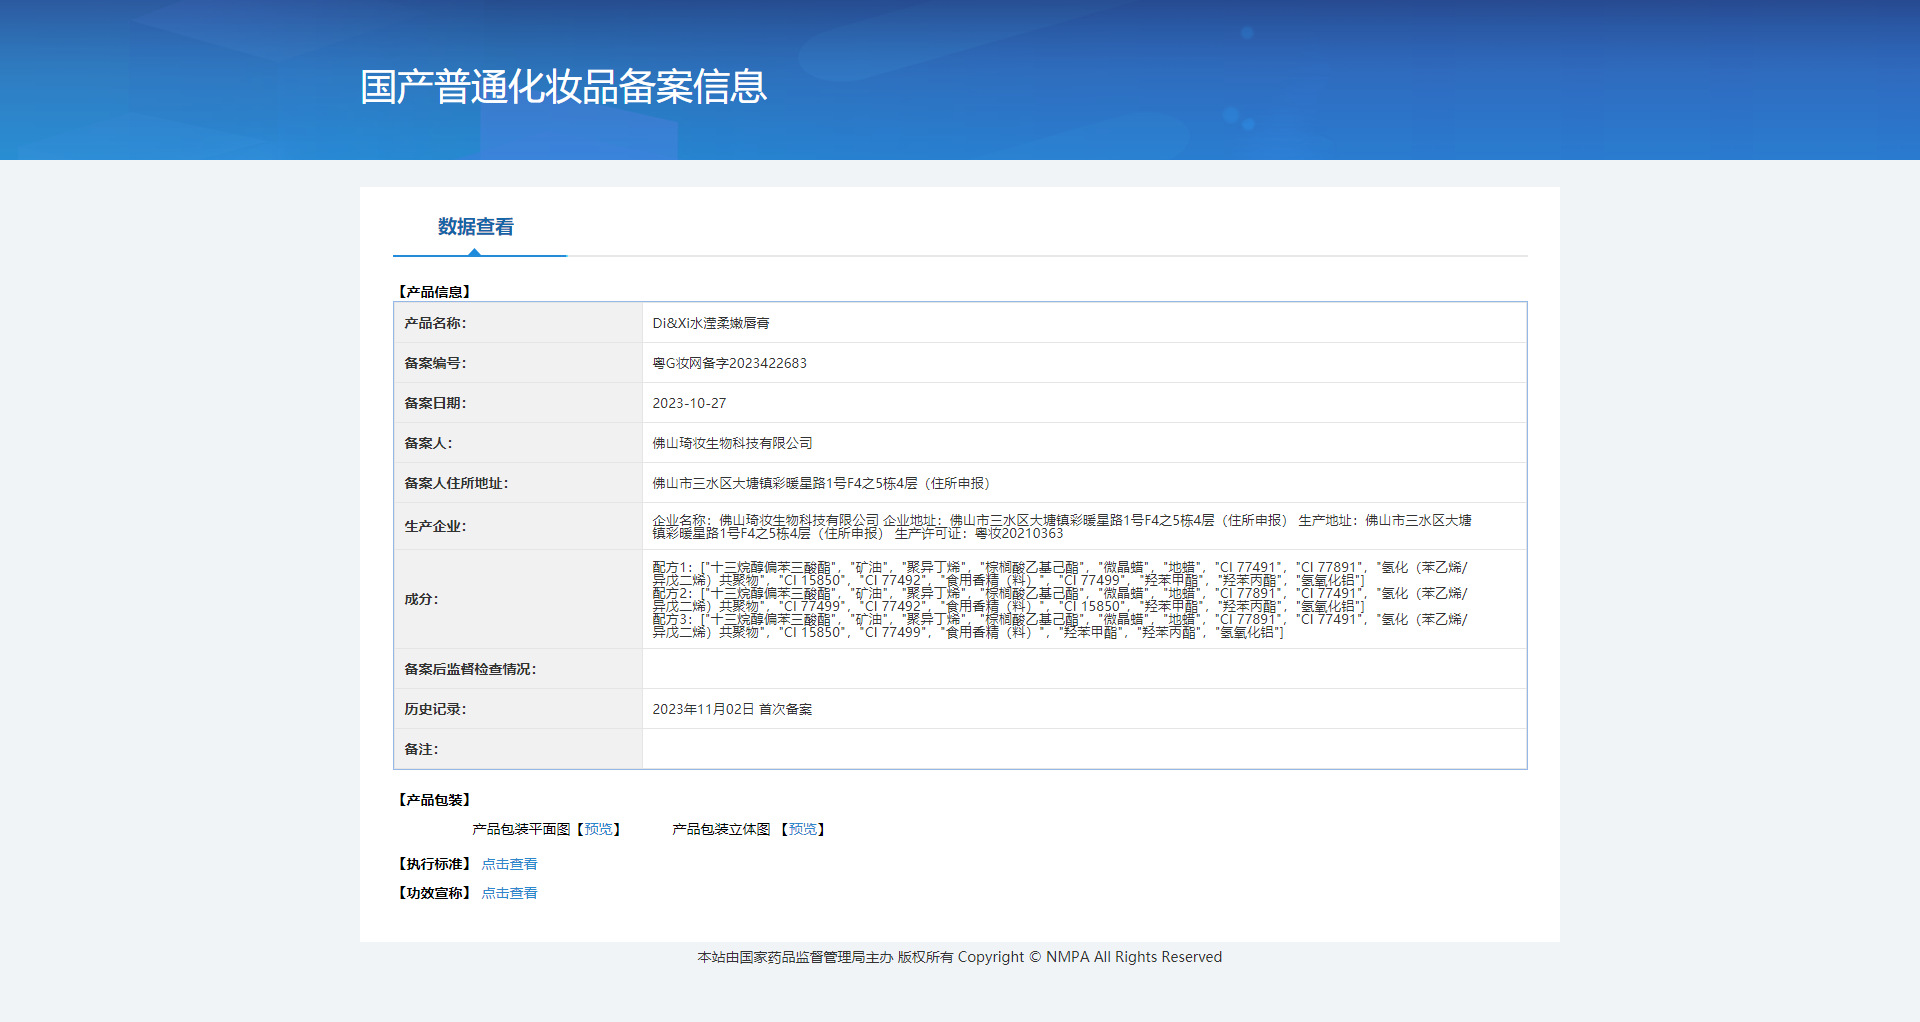Preview the 产品包装平面图 image

(599, 829)
